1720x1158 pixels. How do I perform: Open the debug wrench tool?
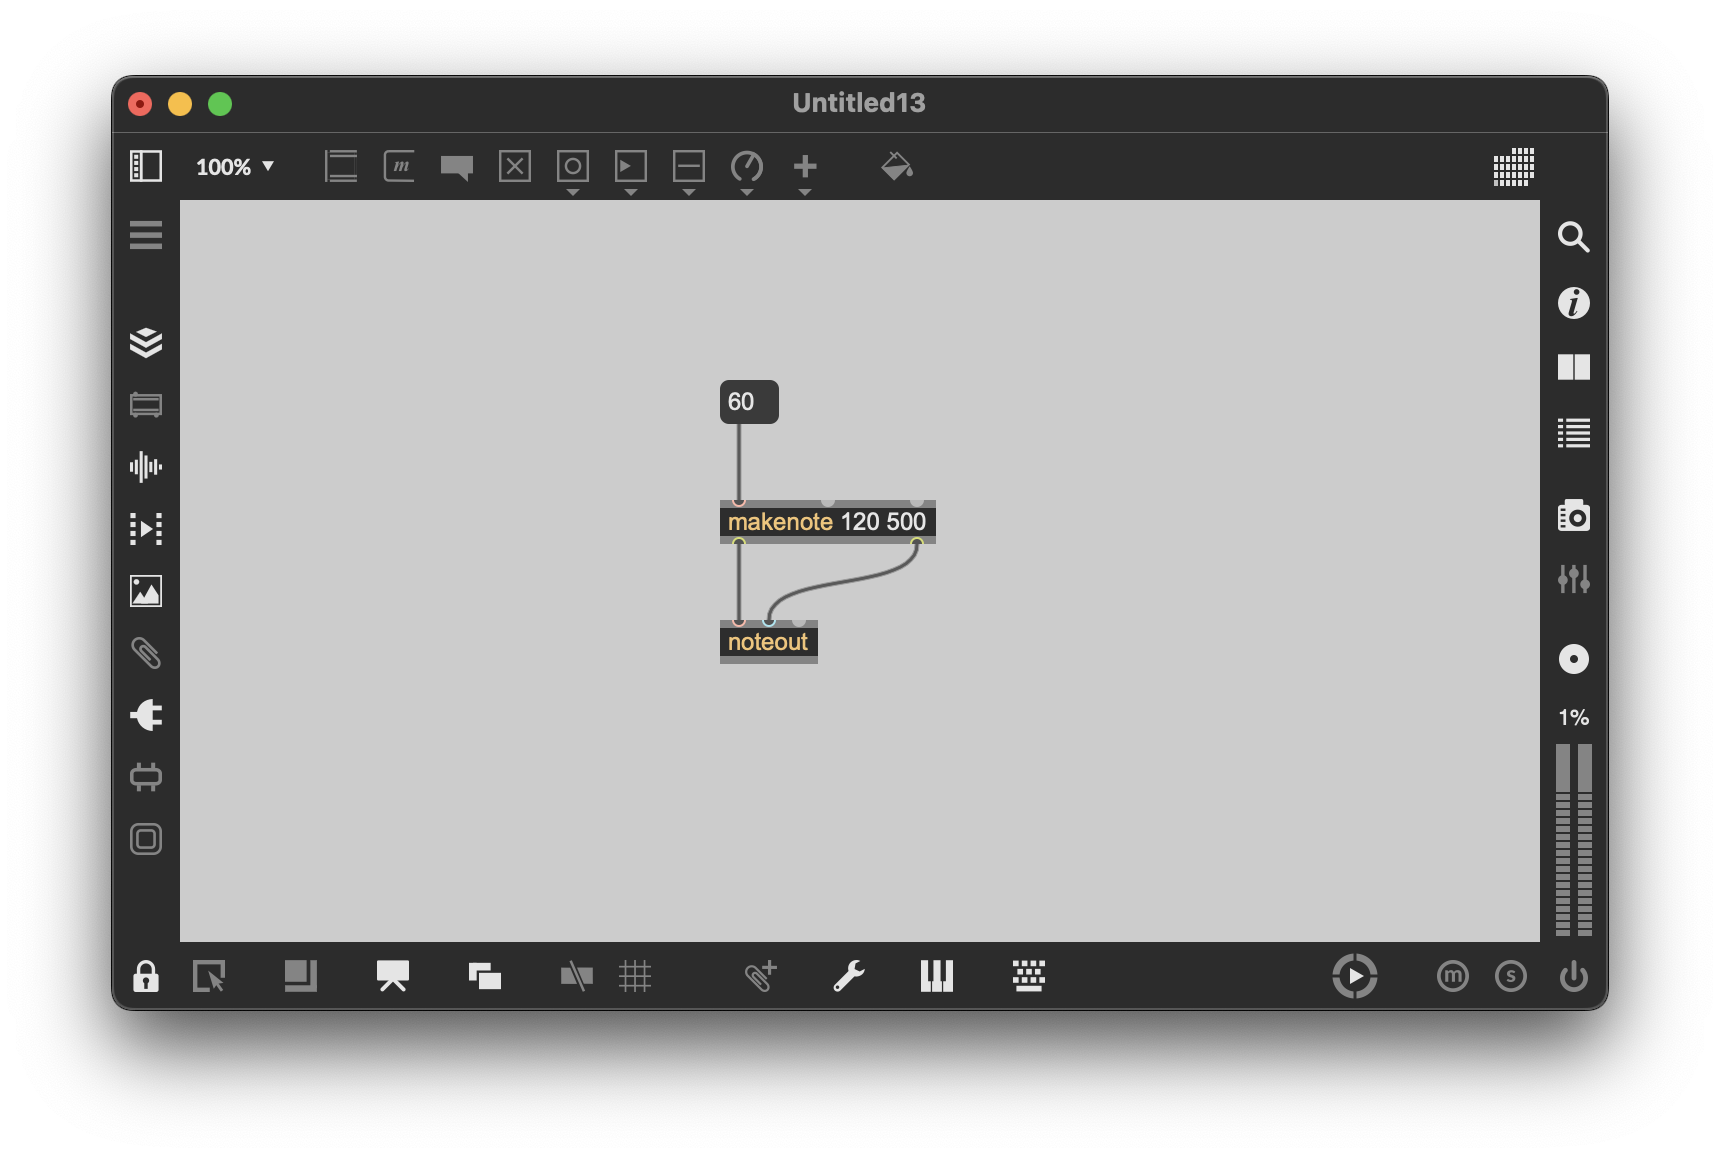[x=849, y=976]
